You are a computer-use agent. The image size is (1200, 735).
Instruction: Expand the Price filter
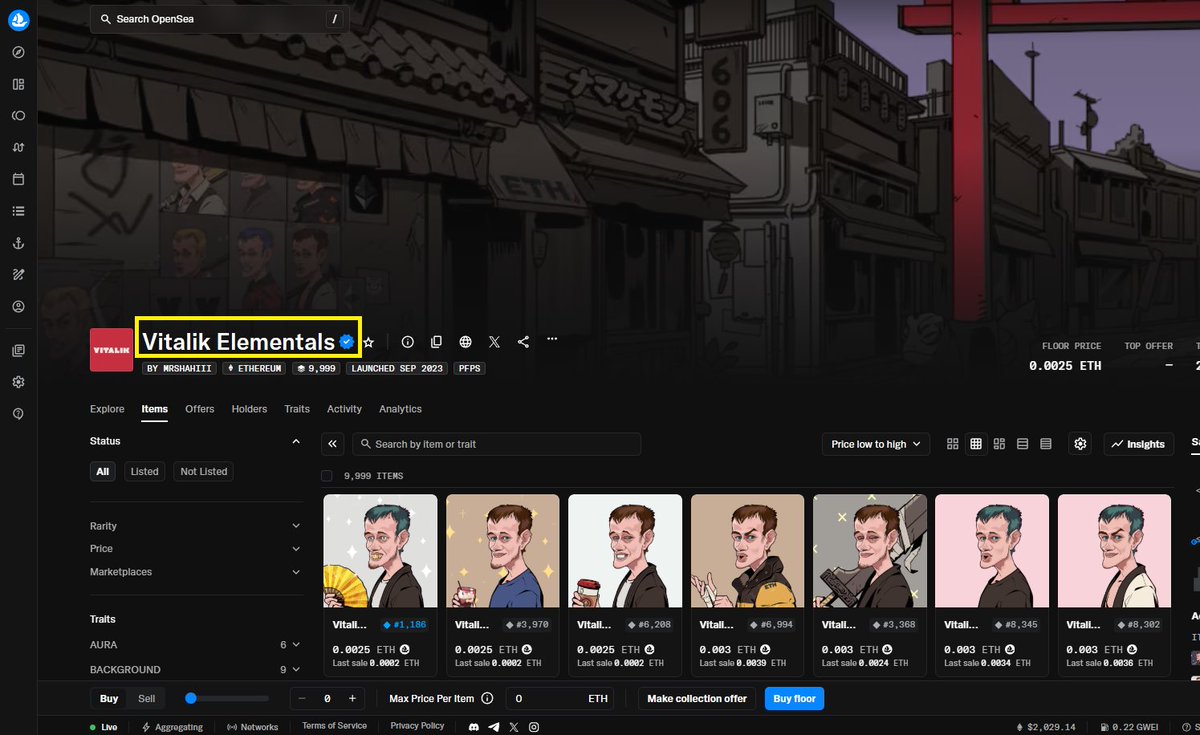pyautogui.click(x=195, y=549)
